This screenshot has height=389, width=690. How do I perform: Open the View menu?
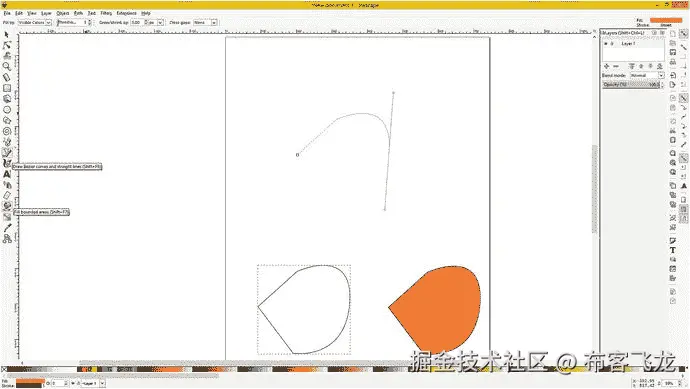point(32,13)
